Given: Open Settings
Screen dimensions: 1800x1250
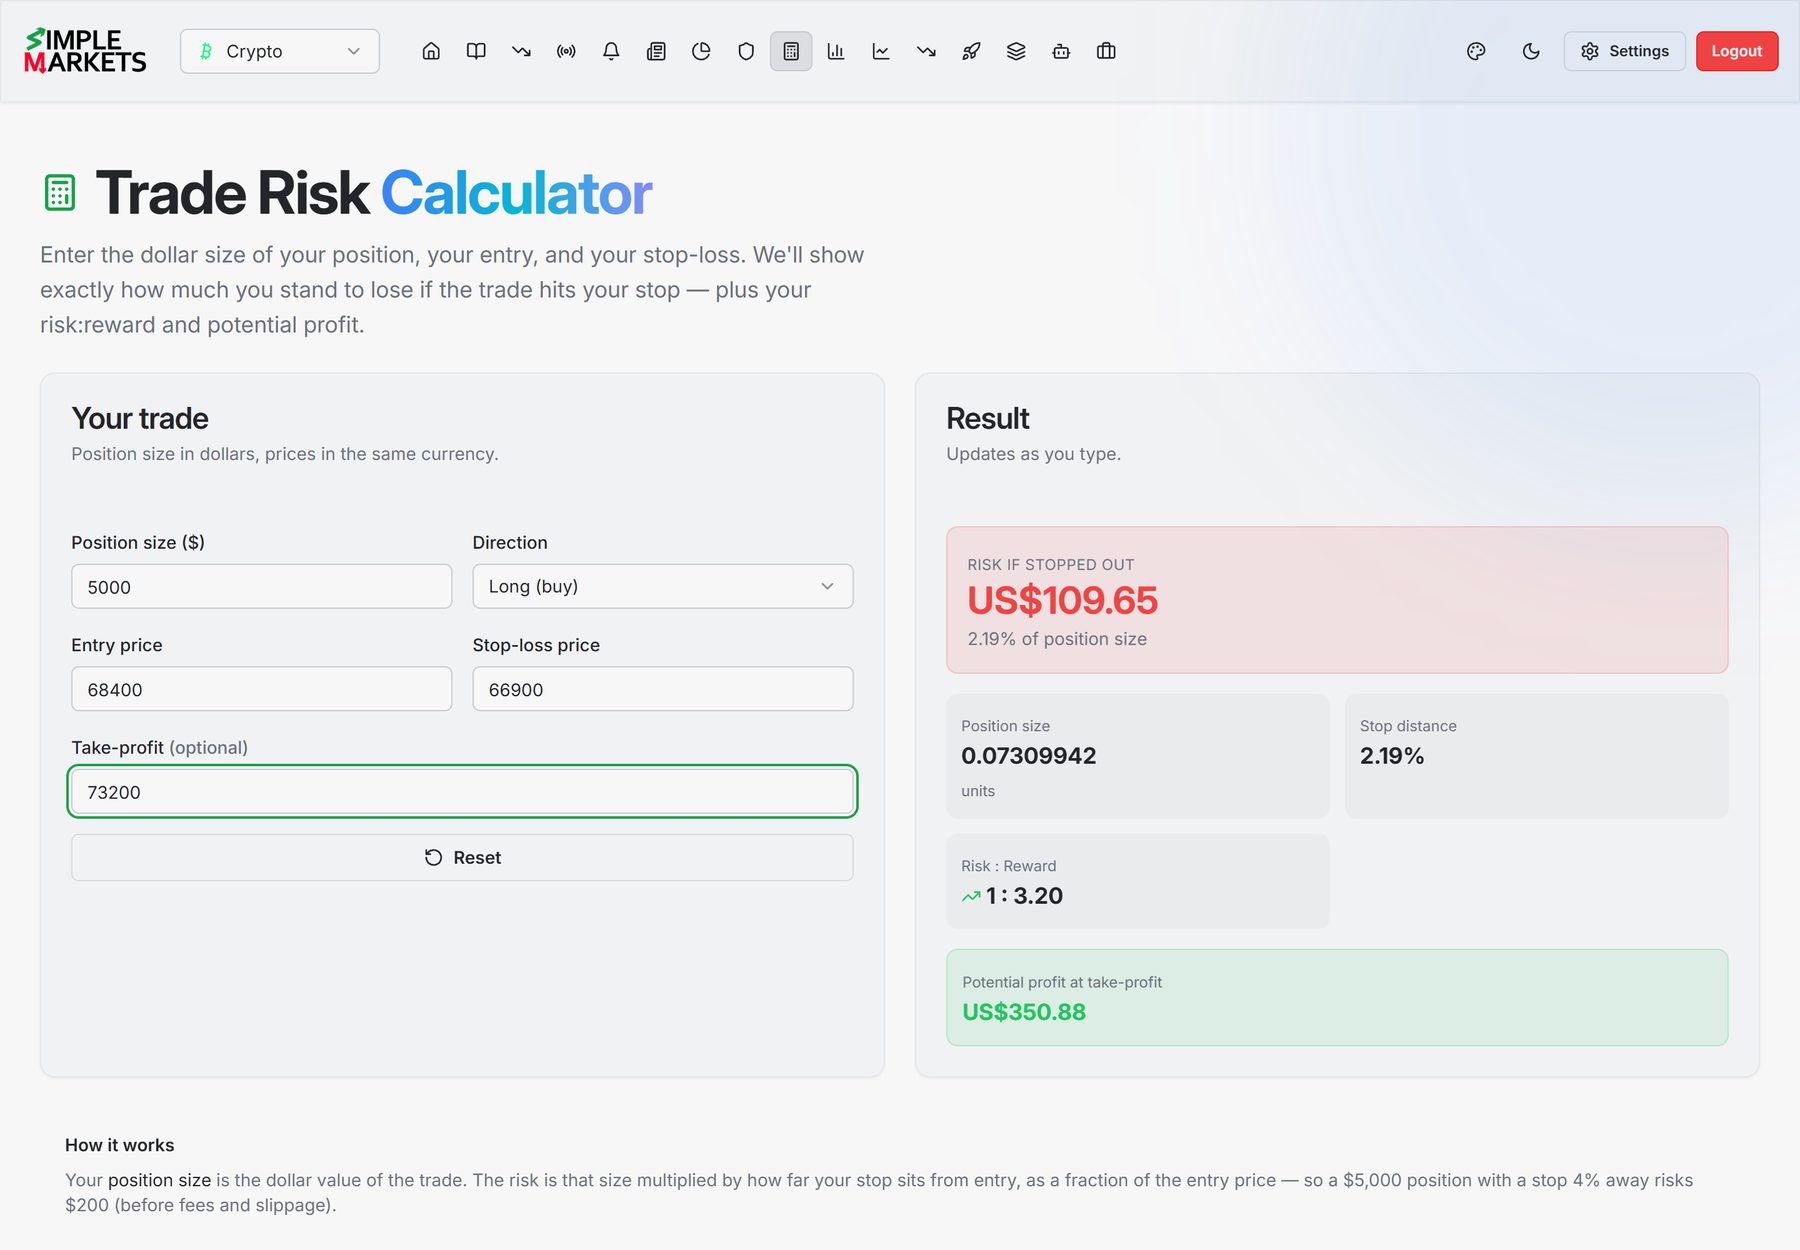Looking at the screenshot, I should [1624, 51].
